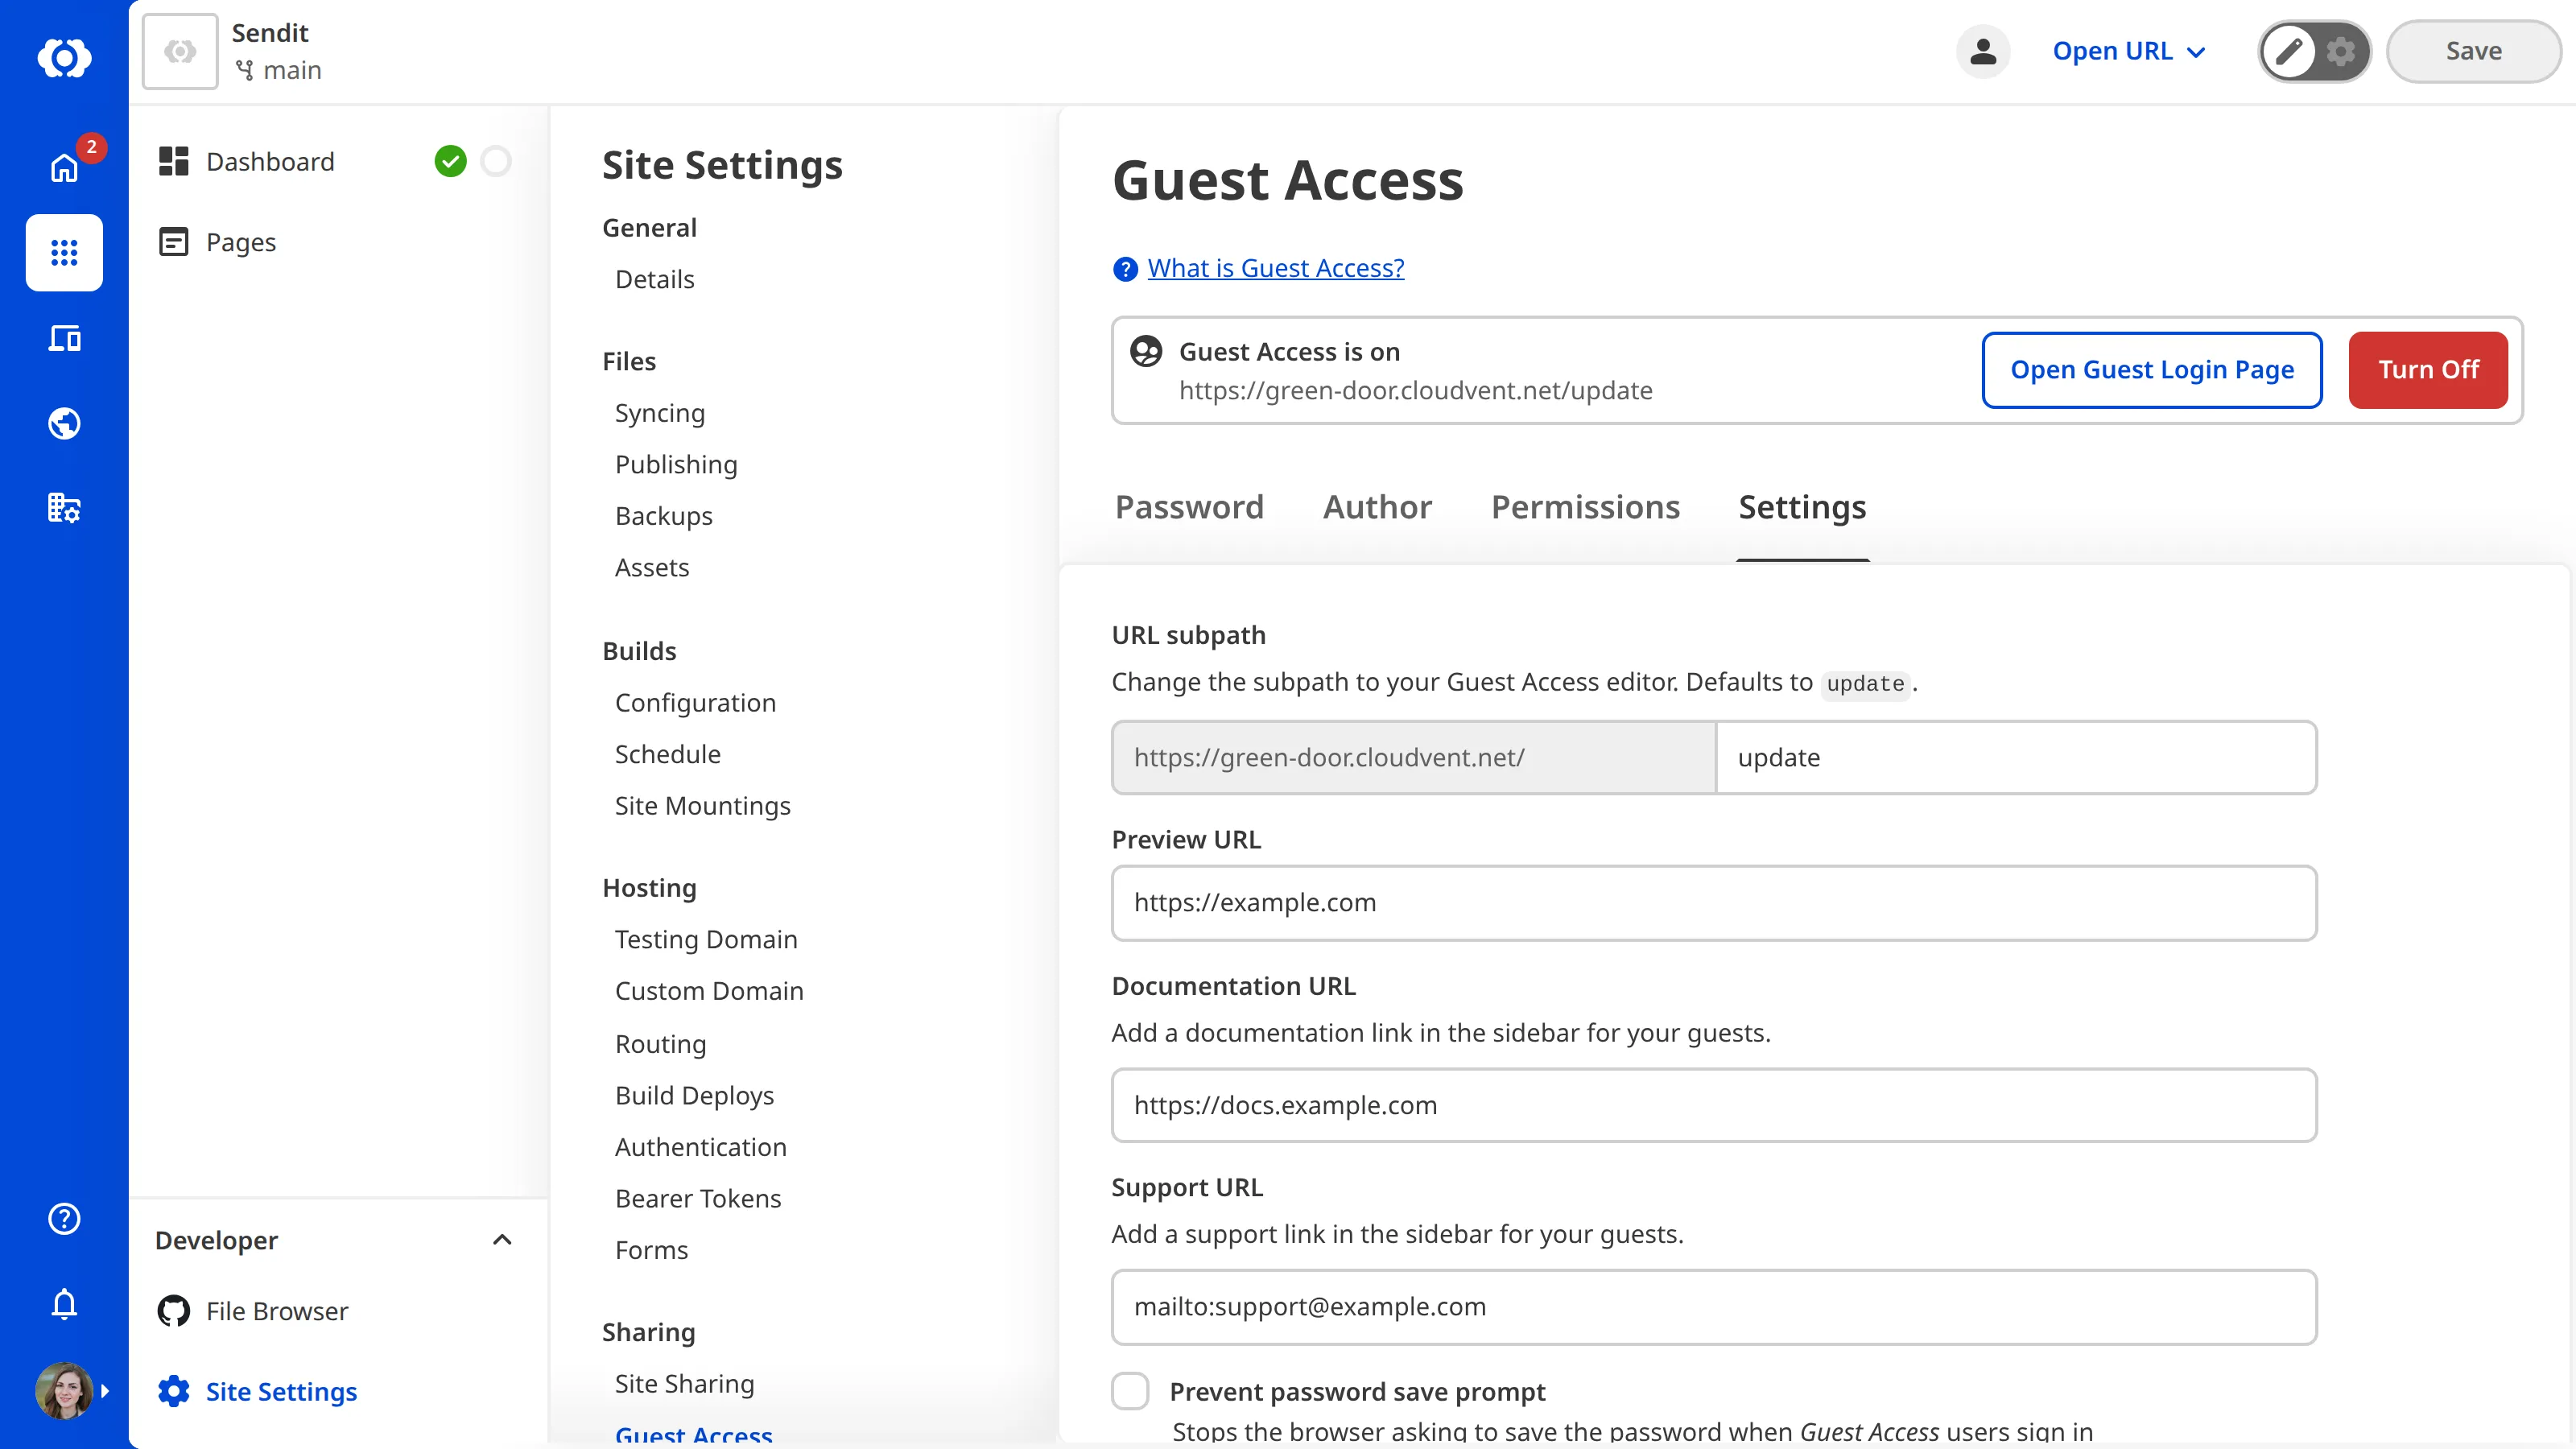Click Open Guest Login Page button

pos(2152,370)
